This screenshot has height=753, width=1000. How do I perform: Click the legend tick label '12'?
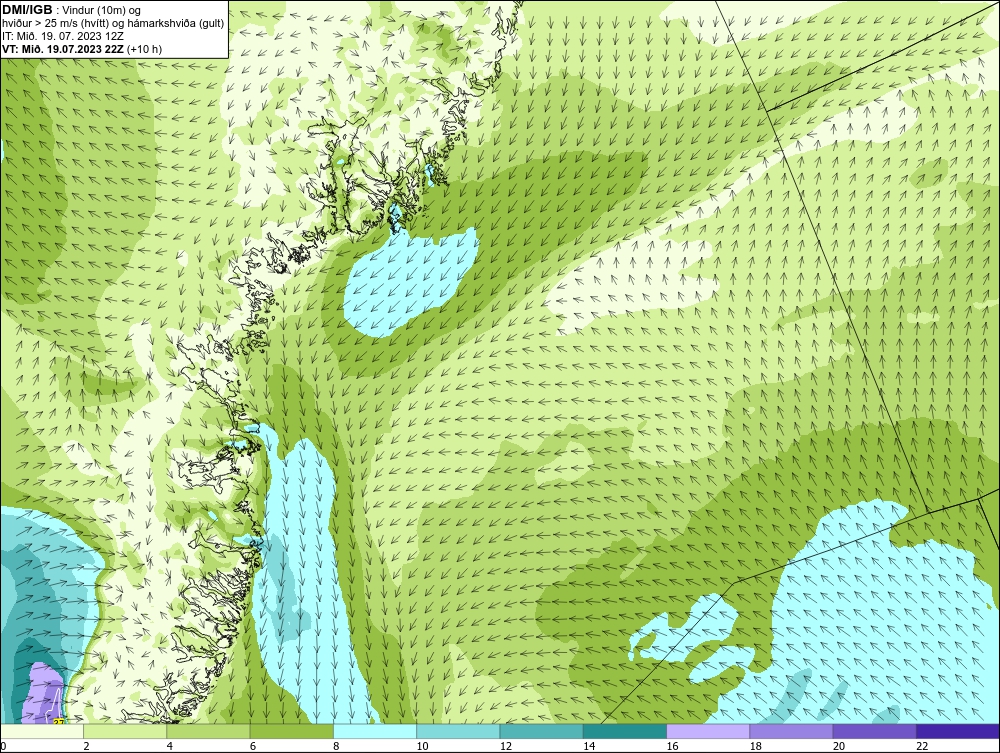click(x=506, y=746)
